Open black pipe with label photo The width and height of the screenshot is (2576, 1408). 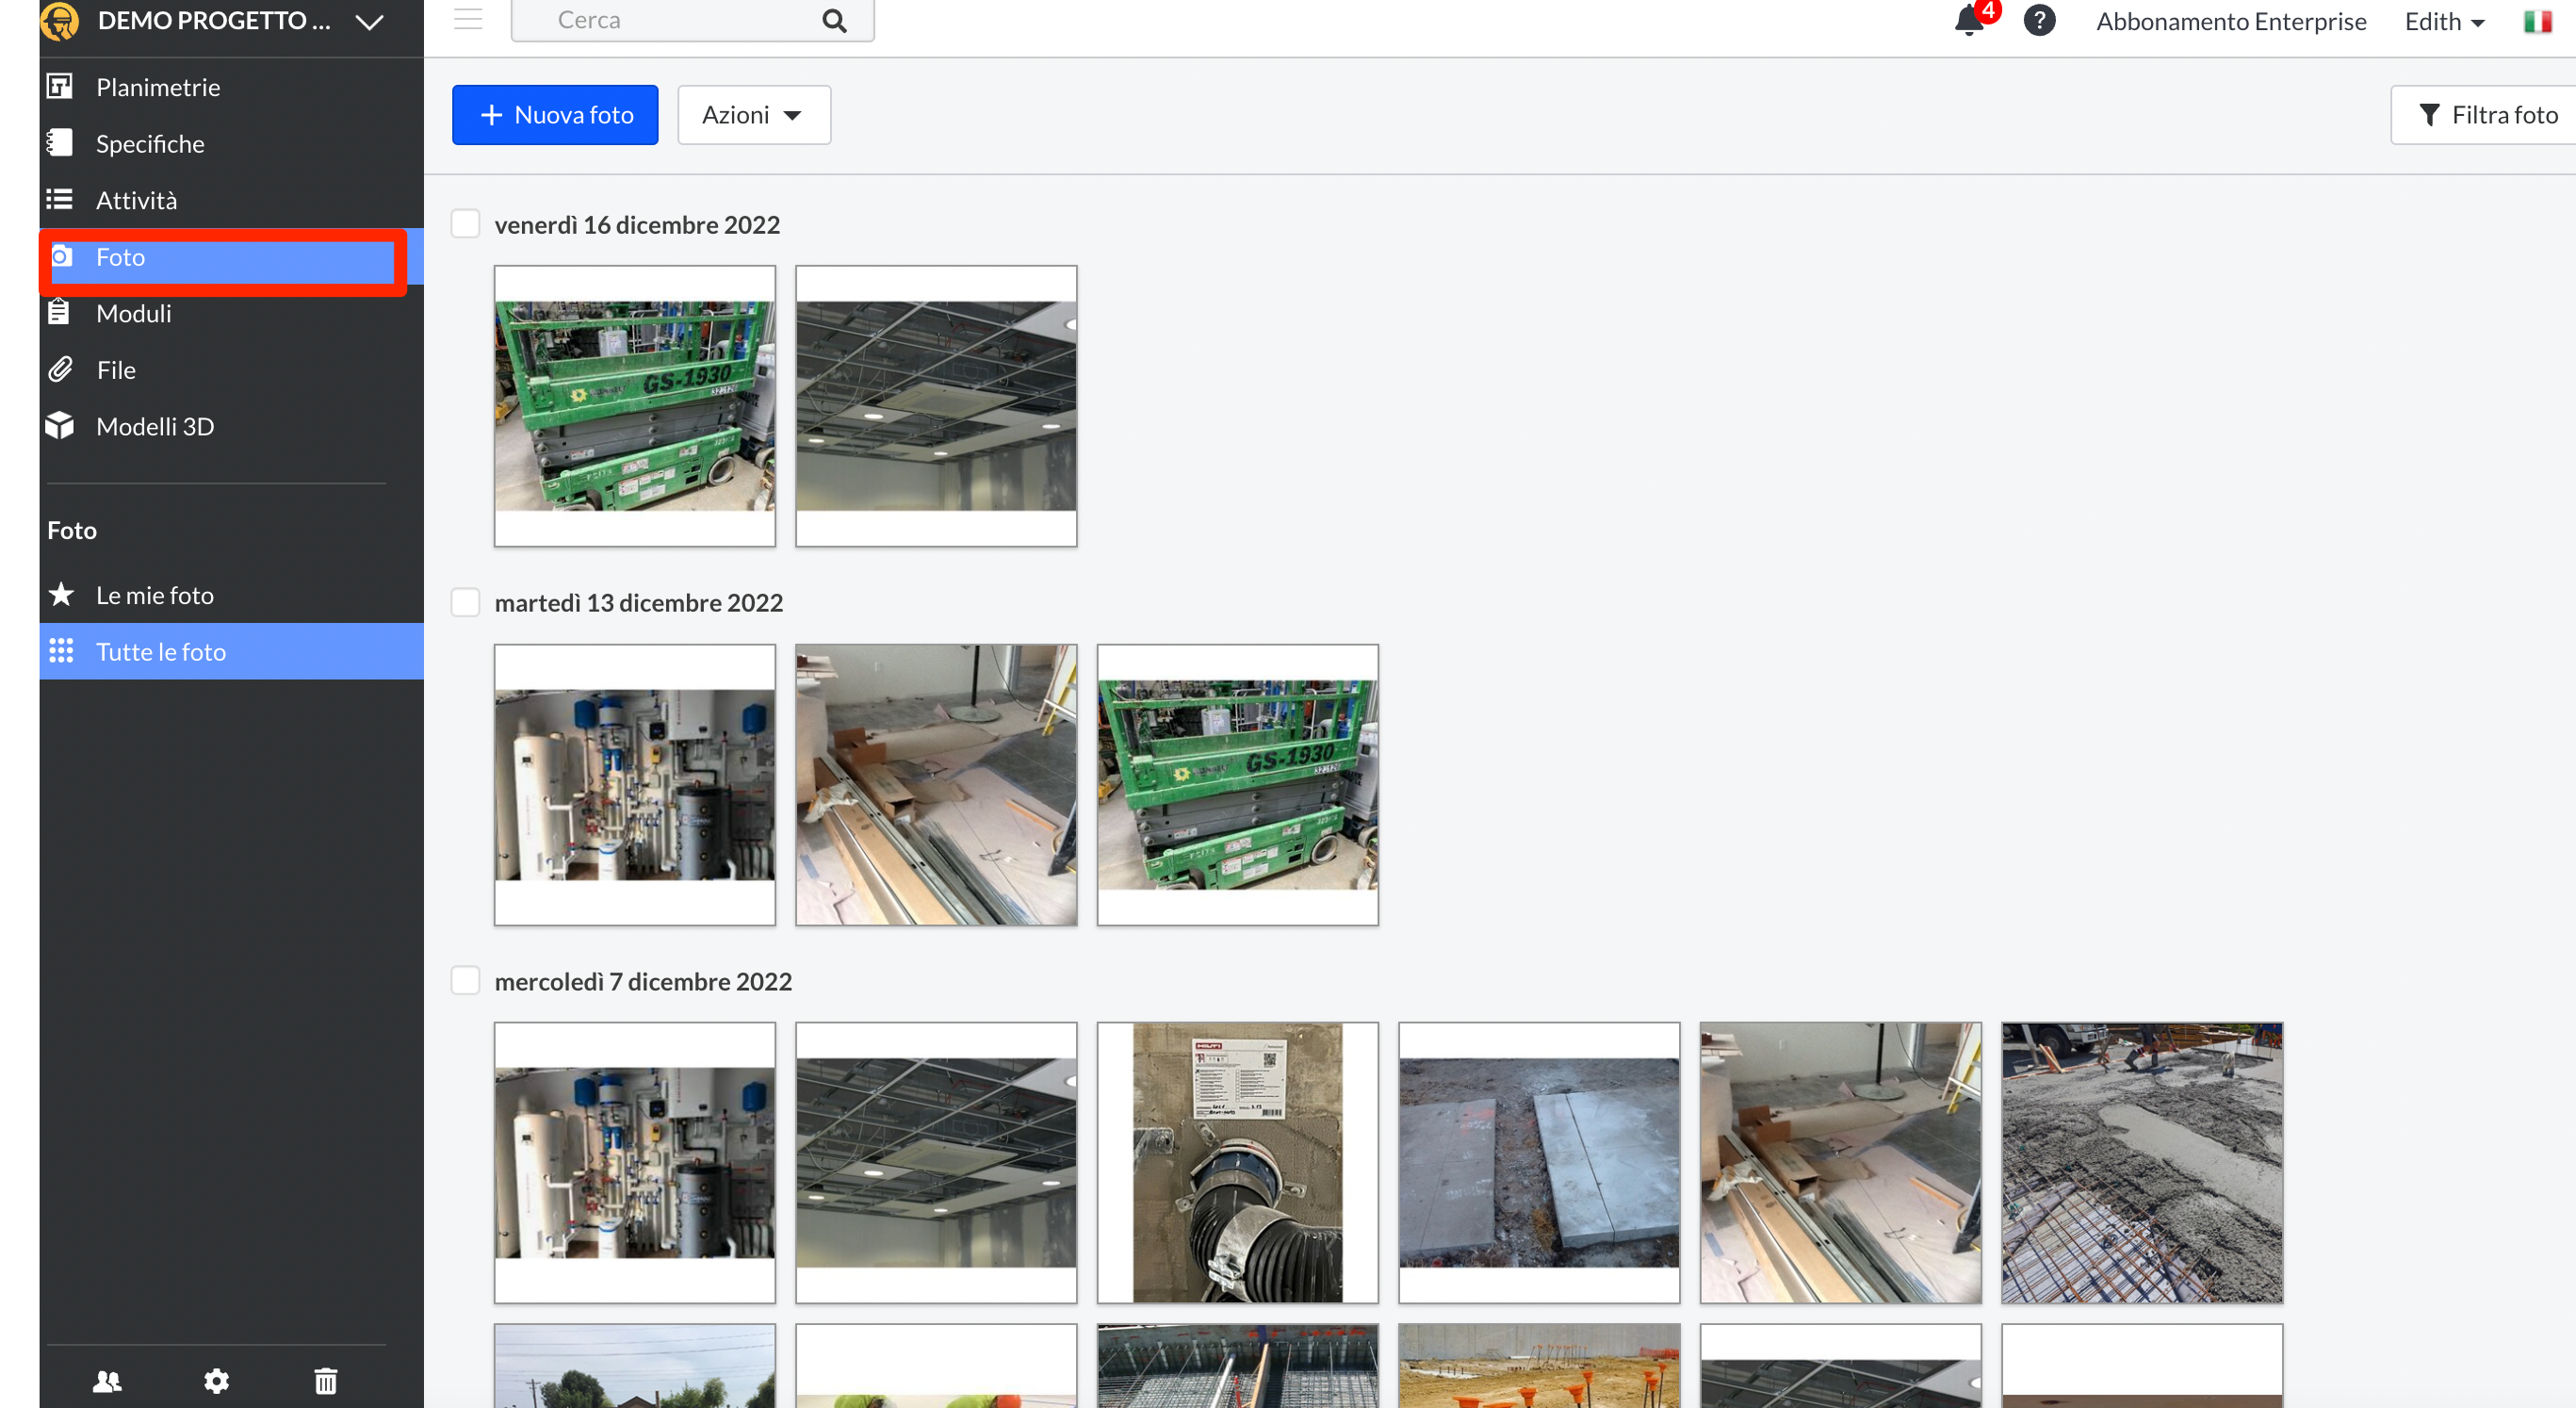1238,1163
